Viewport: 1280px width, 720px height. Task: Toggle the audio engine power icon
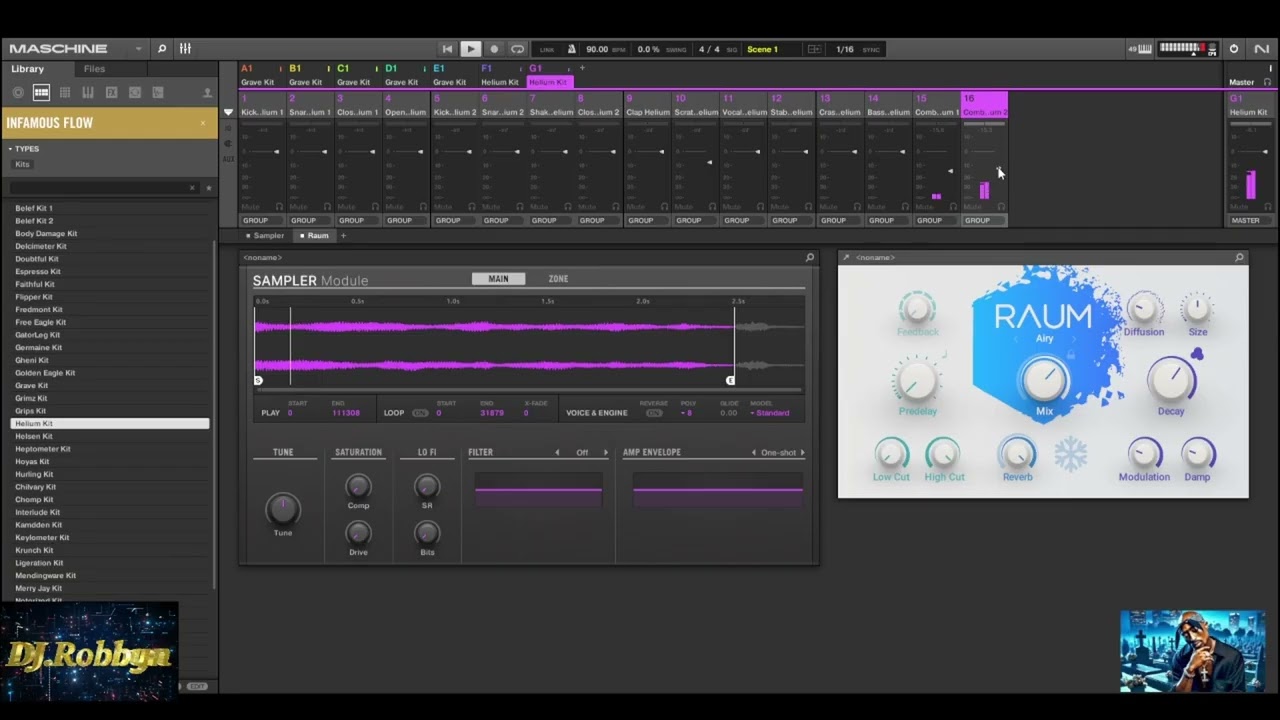(1234, 49)
